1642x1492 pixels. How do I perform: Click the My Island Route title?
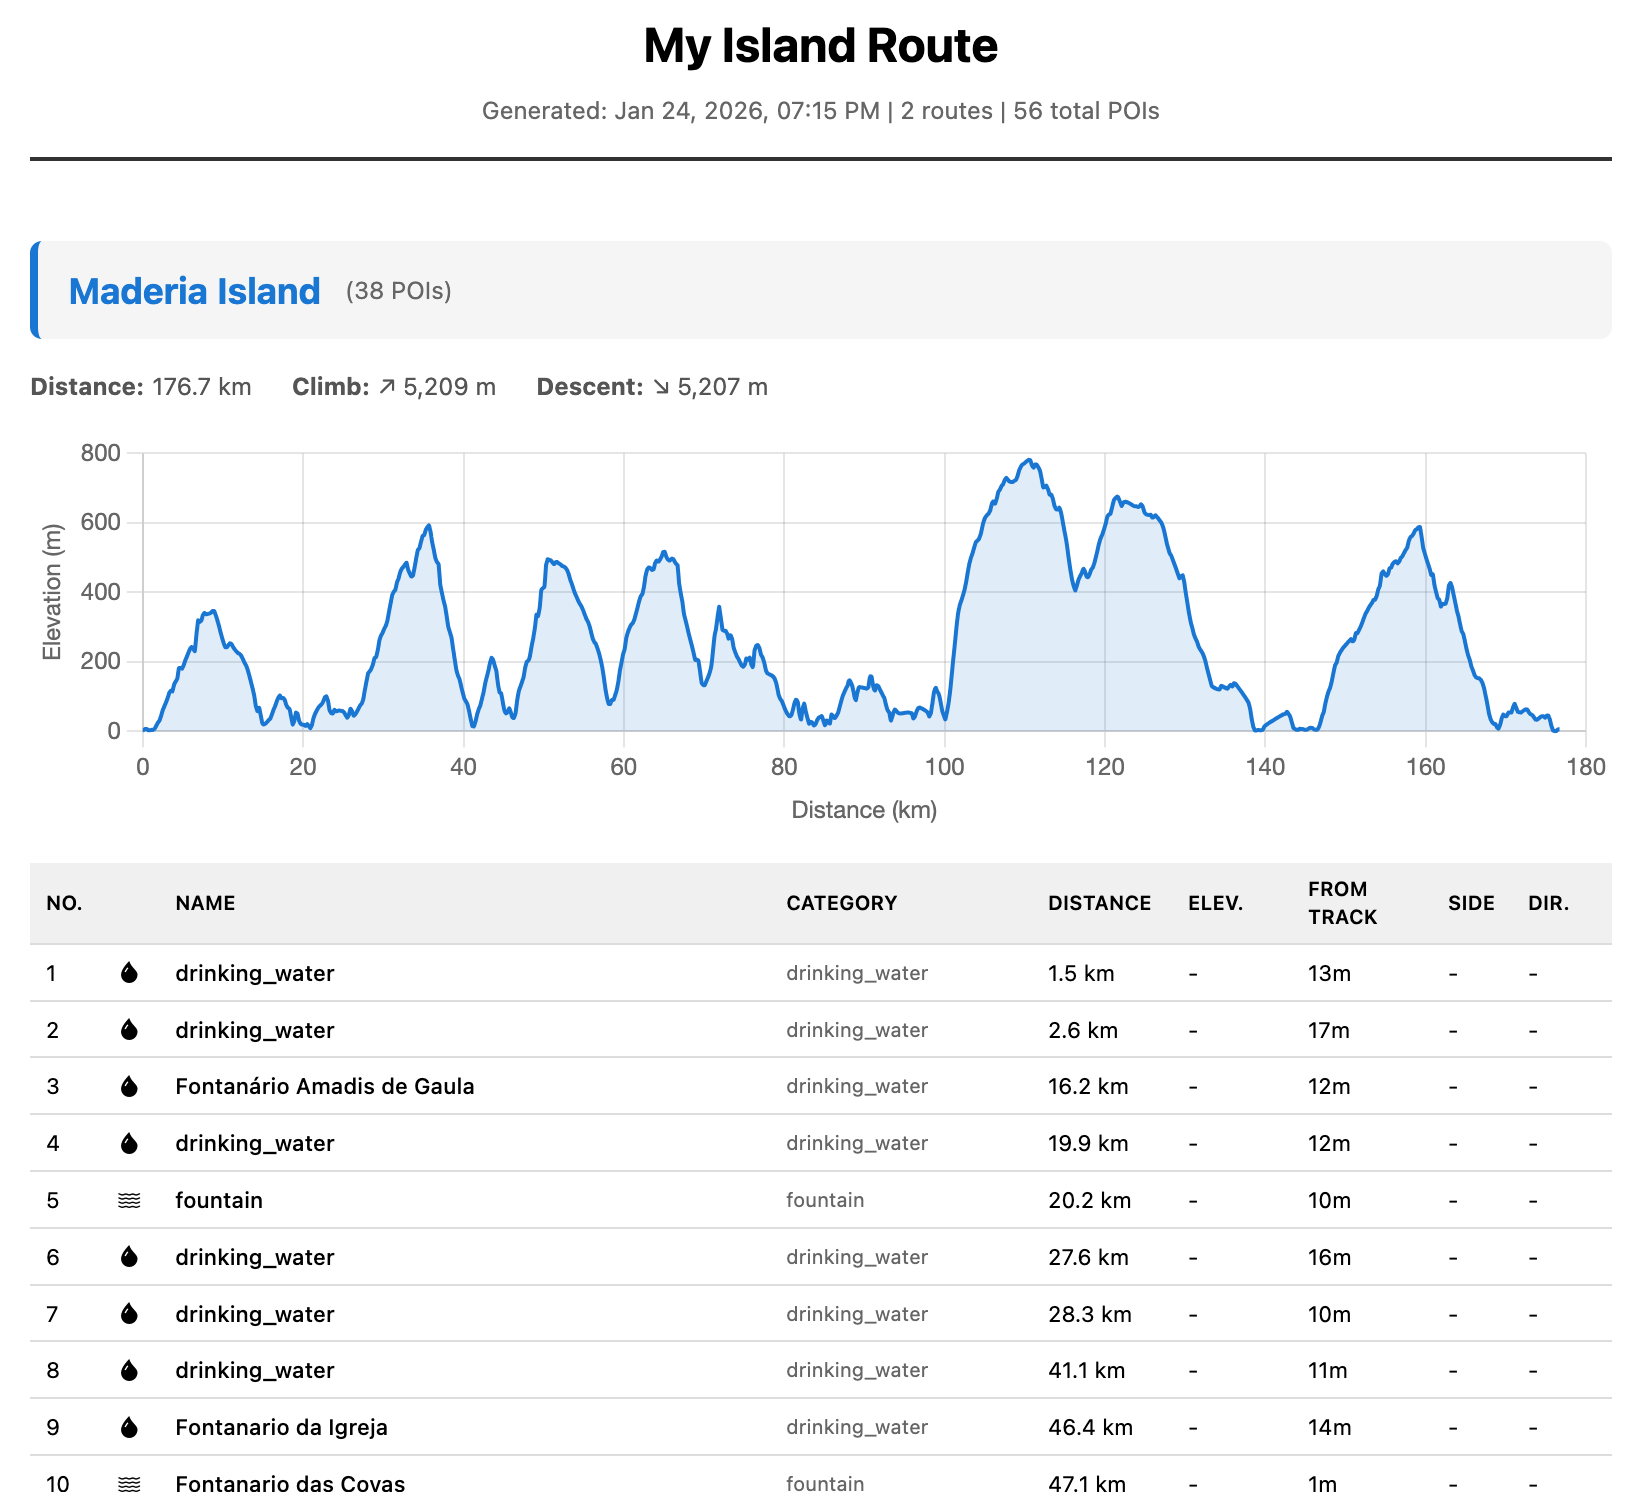820,45
